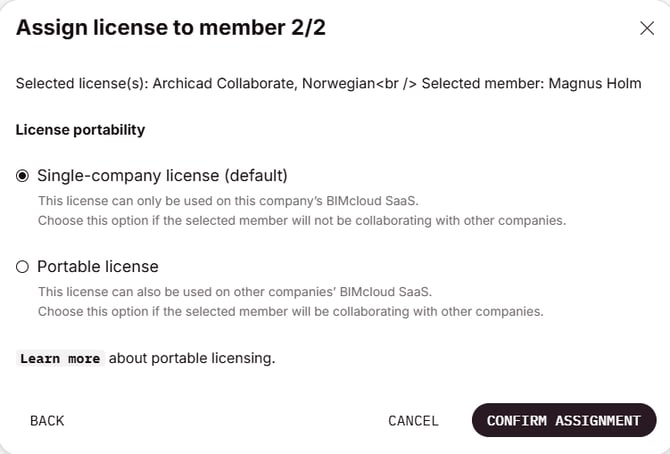Click the 'Single-company license (default)' label
670x454 pixels.
point(162,176)
